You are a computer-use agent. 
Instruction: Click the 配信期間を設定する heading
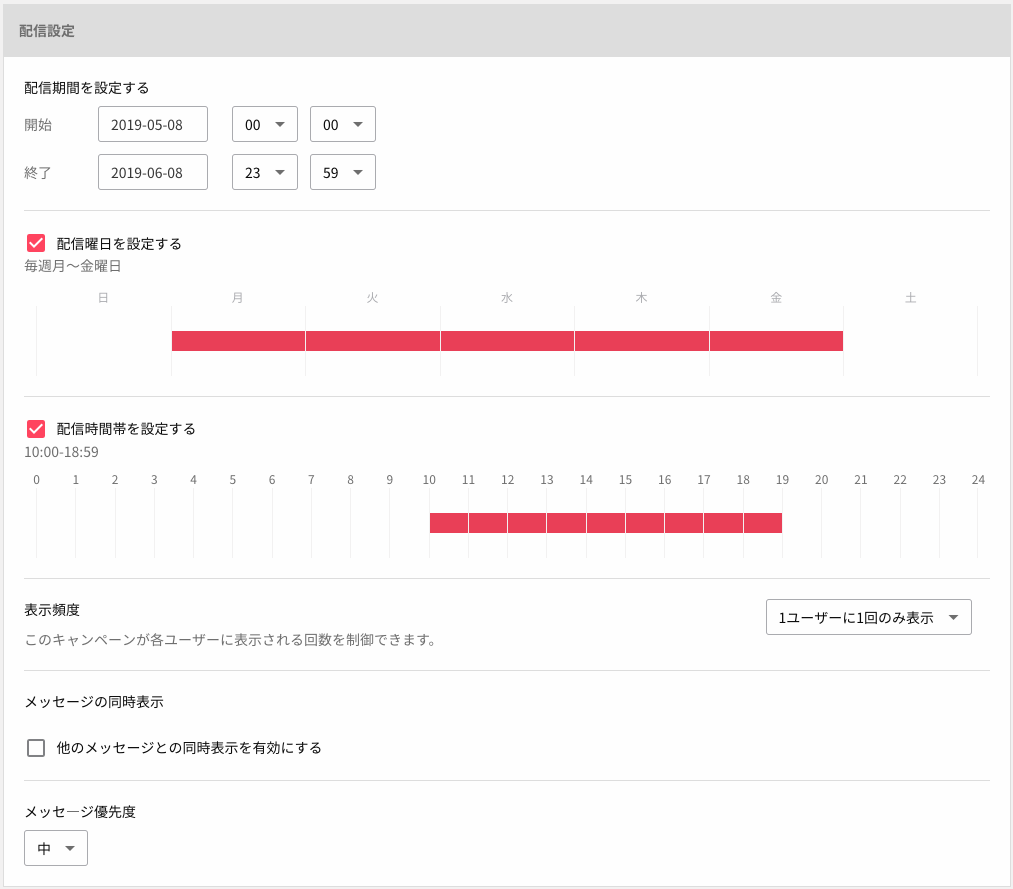coord(87,87)
